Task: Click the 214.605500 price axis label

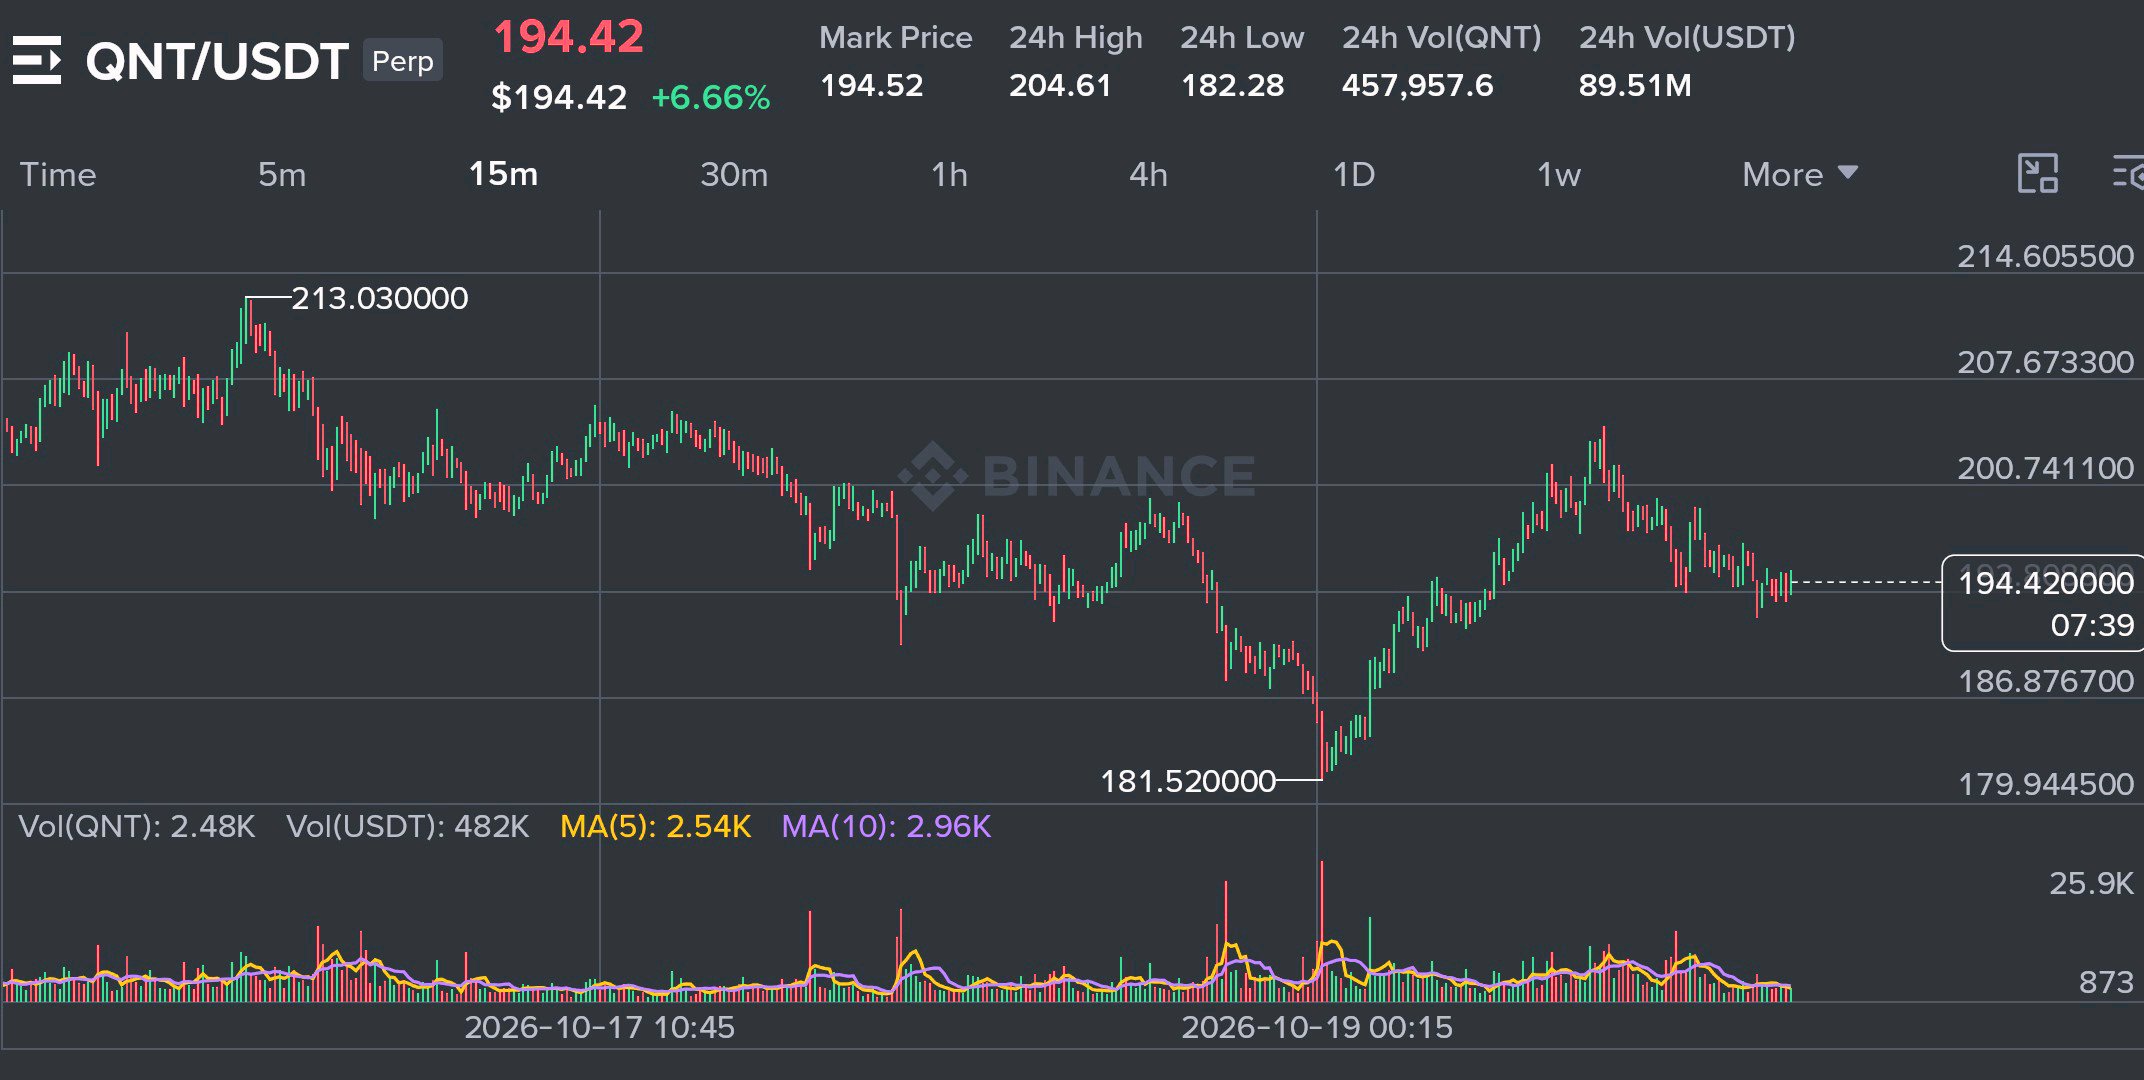Action: 2045,256
